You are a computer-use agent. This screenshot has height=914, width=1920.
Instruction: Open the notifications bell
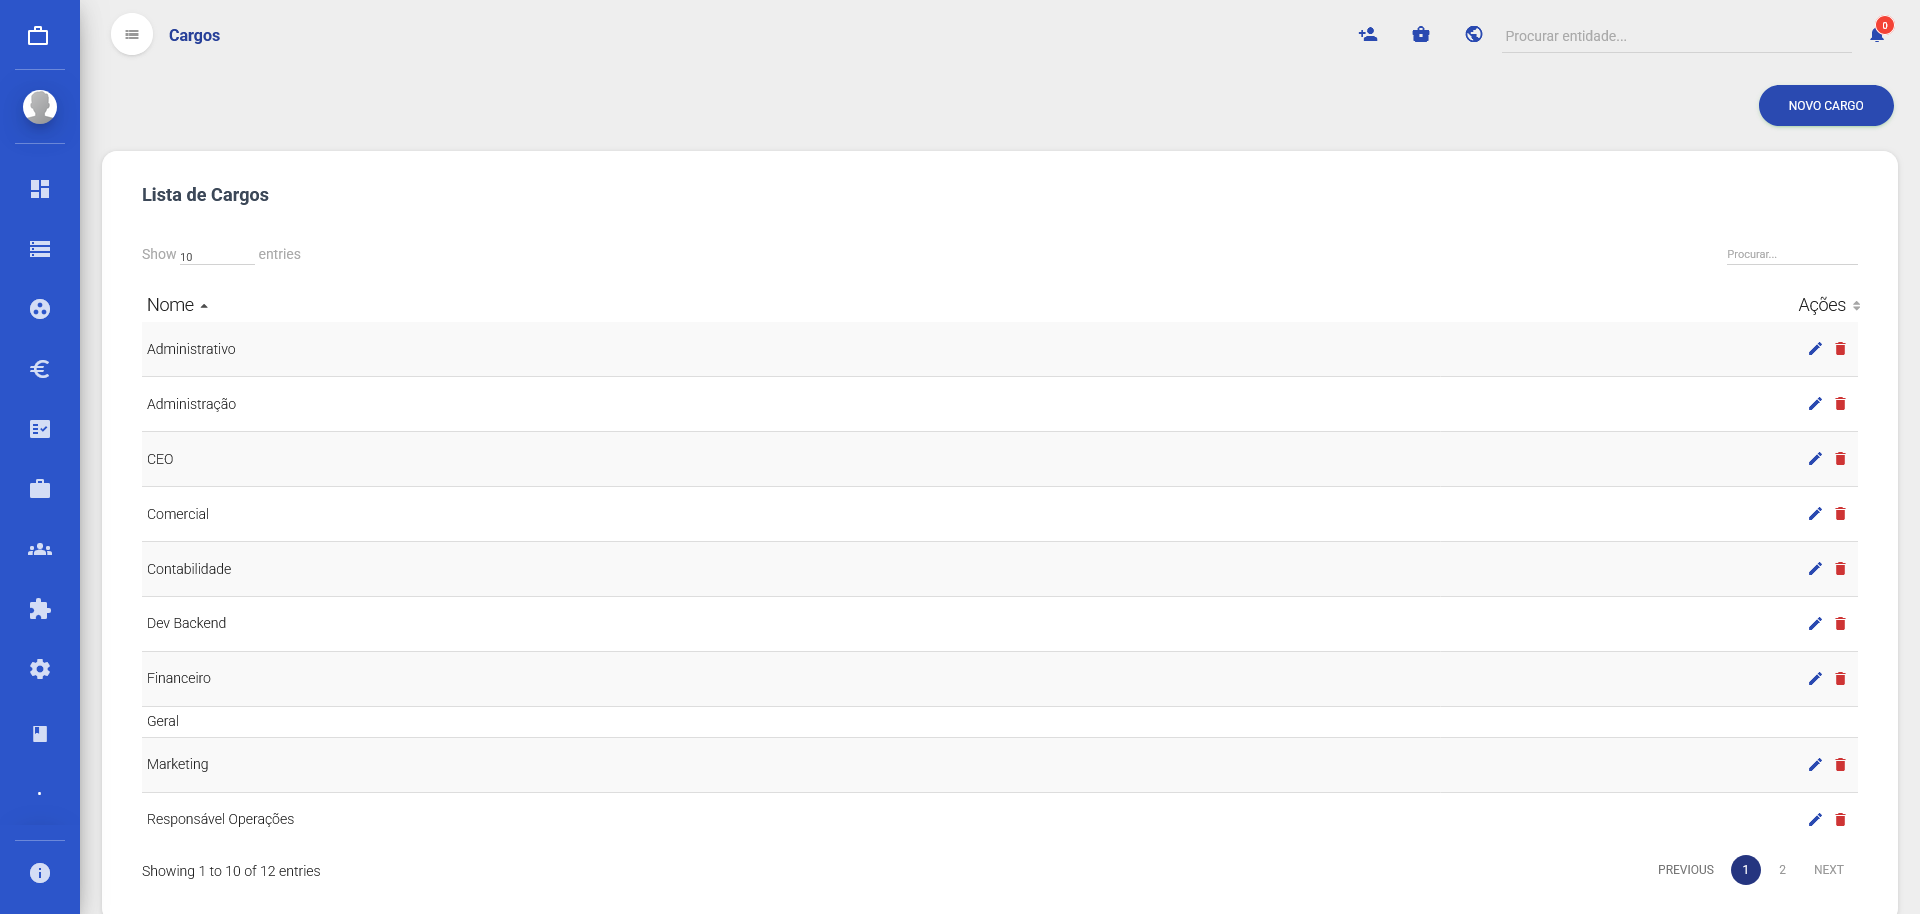pyautogui.click(x=1877, y=35)
